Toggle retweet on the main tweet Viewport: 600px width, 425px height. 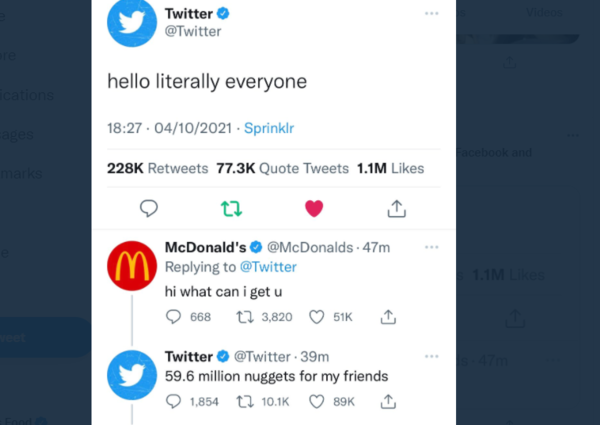[x=231, y=208]
